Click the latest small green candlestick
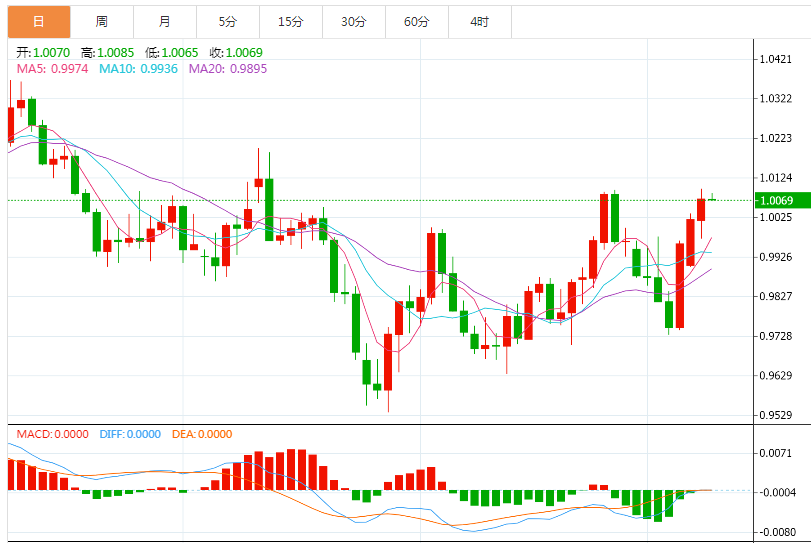811x543 pixels. tap(712, 198)
